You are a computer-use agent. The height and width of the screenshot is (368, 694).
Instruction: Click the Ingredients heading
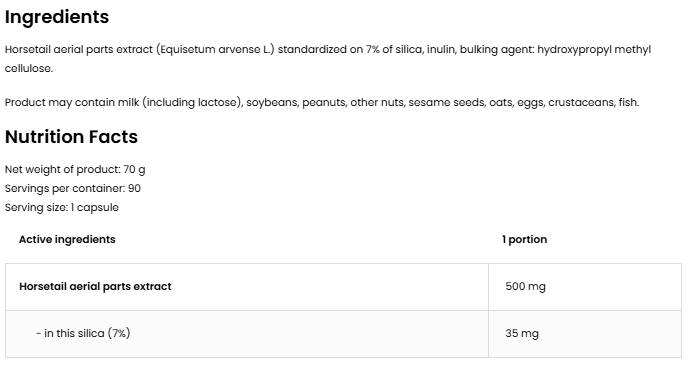(x=57, y=17)
